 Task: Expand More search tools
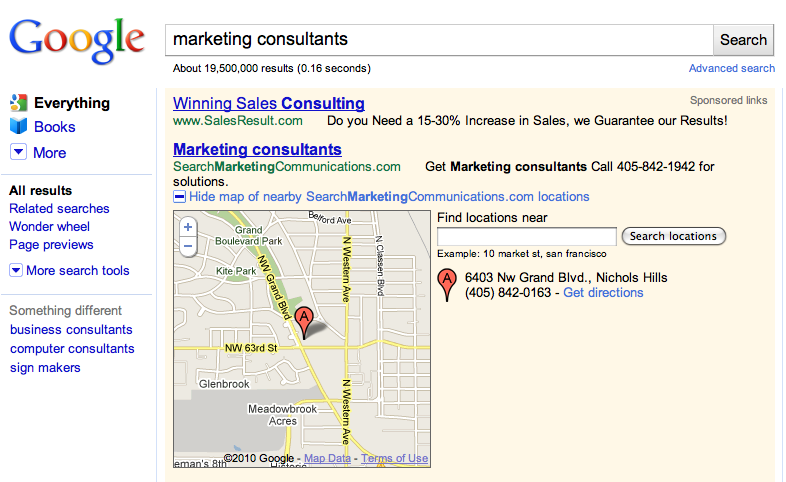point(16,270)
